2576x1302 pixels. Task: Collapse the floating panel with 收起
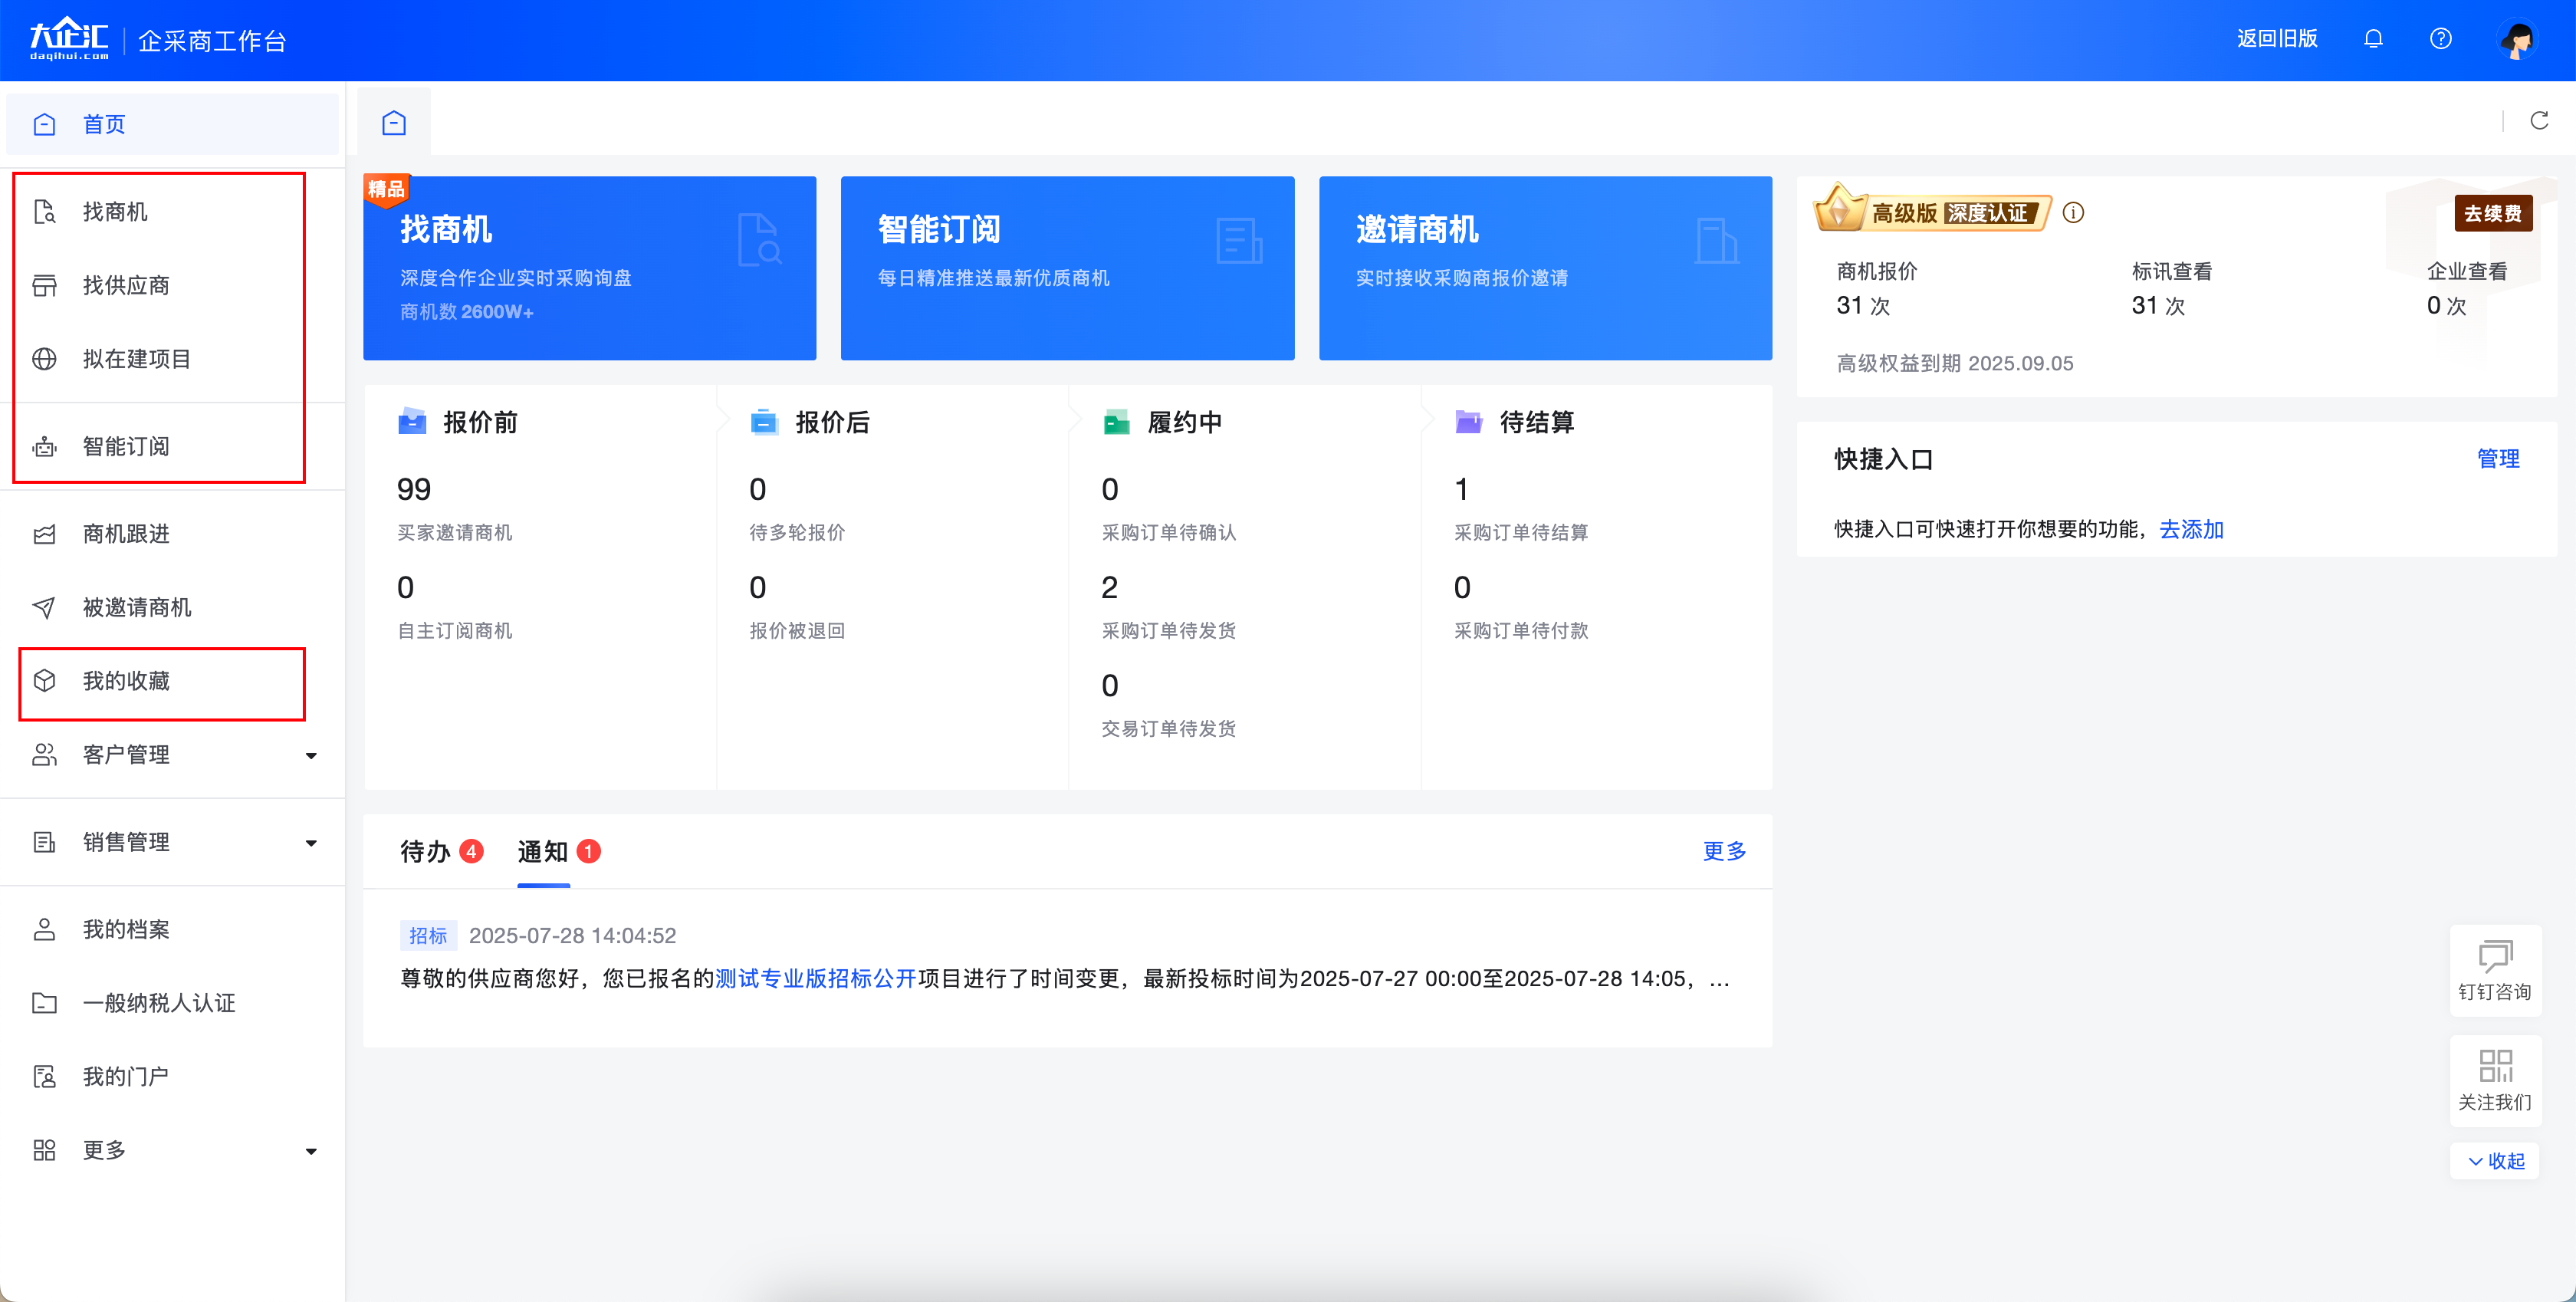point(2495,1161)
